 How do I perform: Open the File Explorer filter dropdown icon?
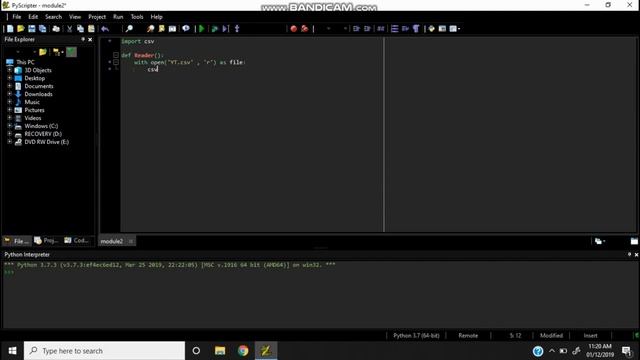pos(57,52)
